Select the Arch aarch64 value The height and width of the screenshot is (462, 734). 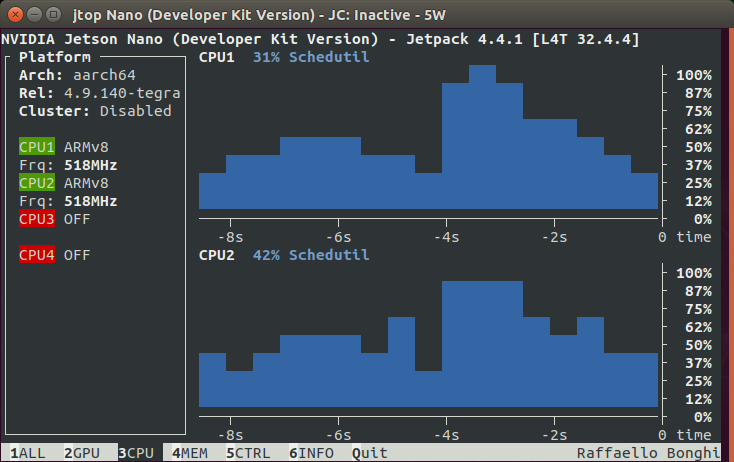[x=104, y=75]
